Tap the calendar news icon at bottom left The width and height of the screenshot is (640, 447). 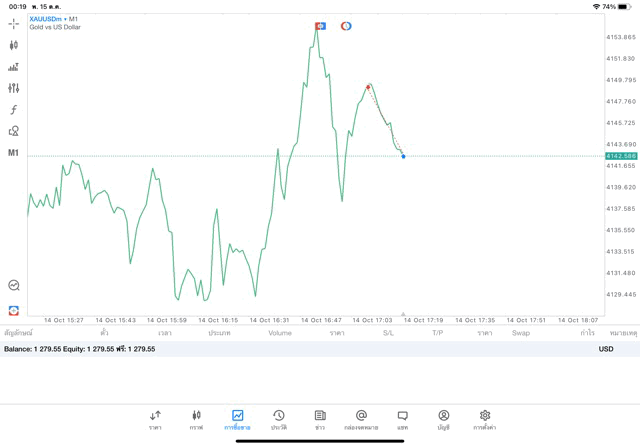pyautogui.click(x=13, y=311)
